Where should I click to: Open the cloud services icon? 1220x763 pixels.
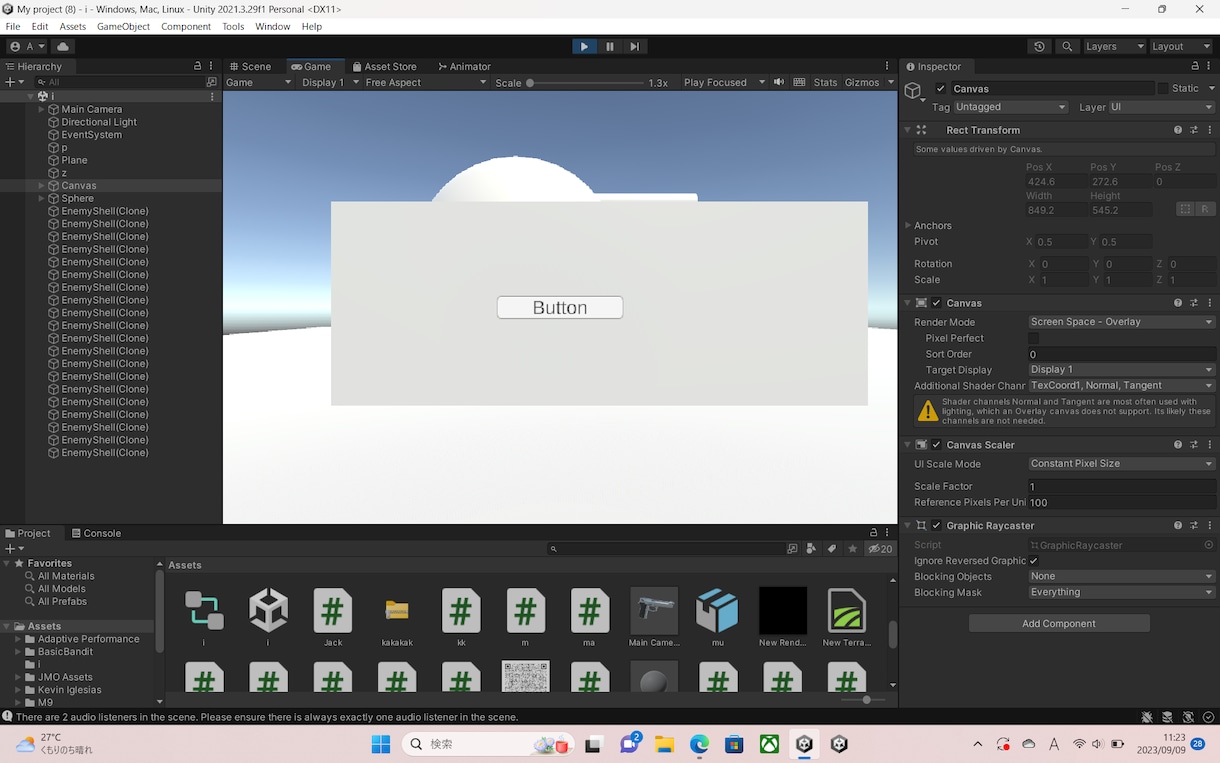tap(63, 46)
